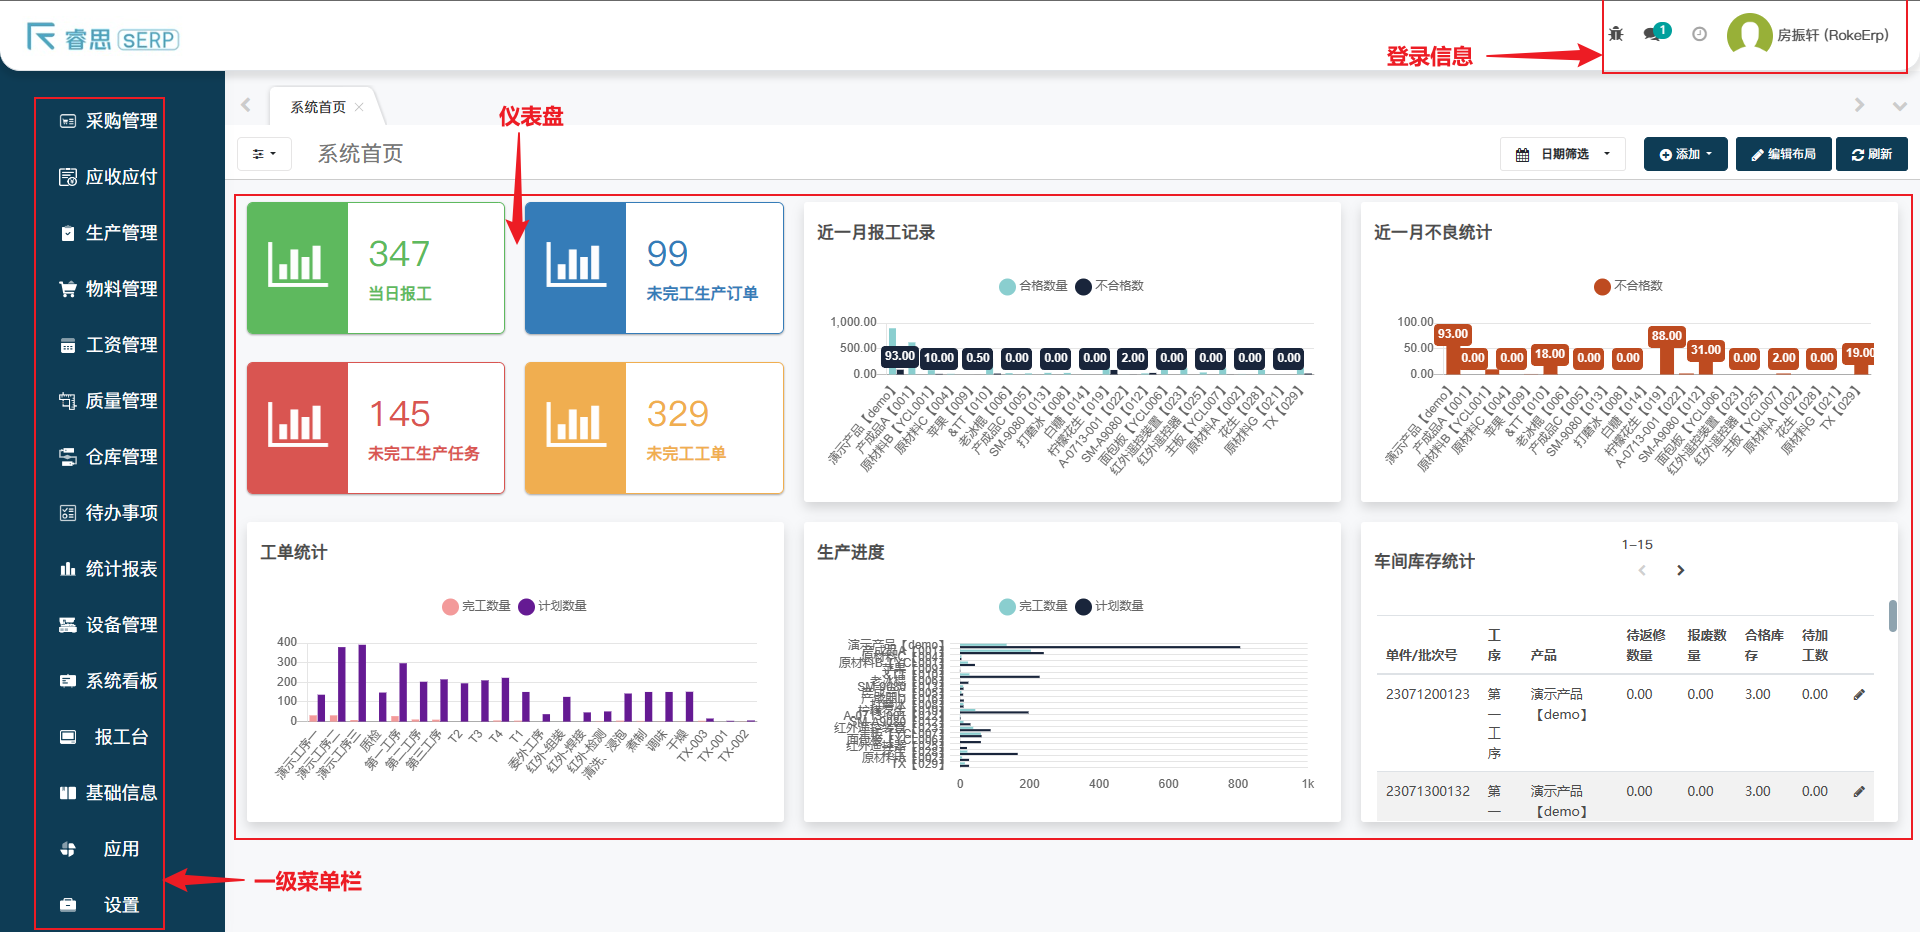The height and width of the screenshot is (932, 1920).
Task: Click the bug report icon in header
Action: (1616, 34)
